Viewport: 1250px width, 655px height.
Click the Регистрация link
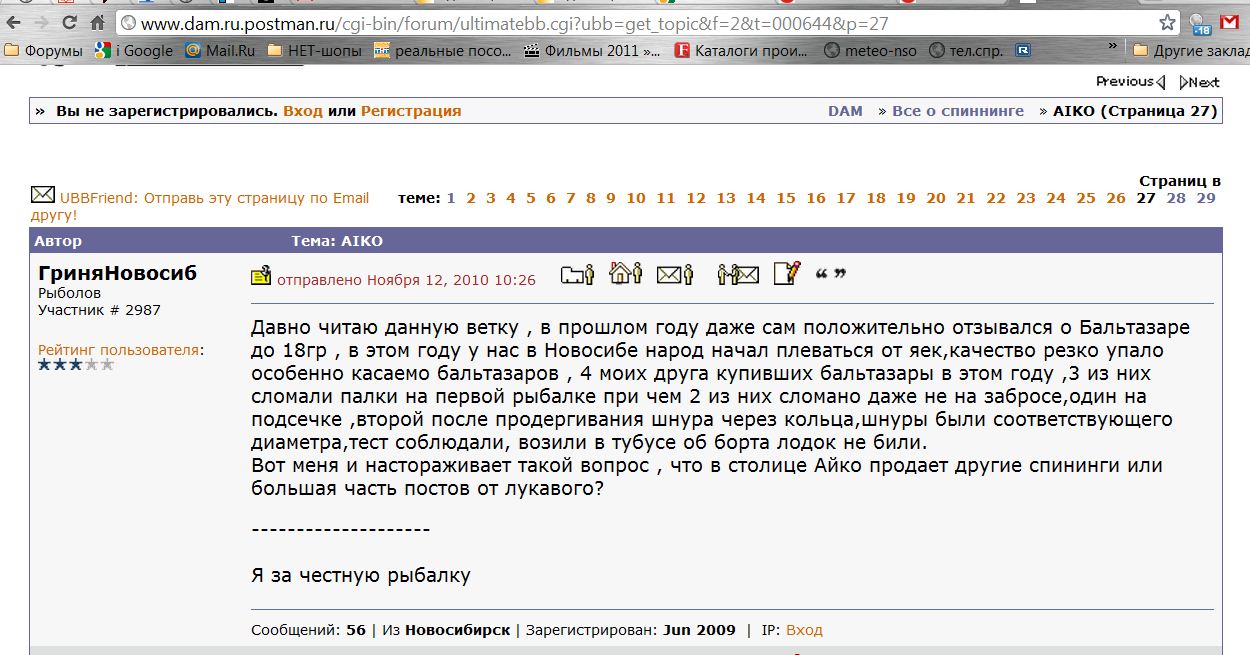pyautogui.click(x=411, y=111)
